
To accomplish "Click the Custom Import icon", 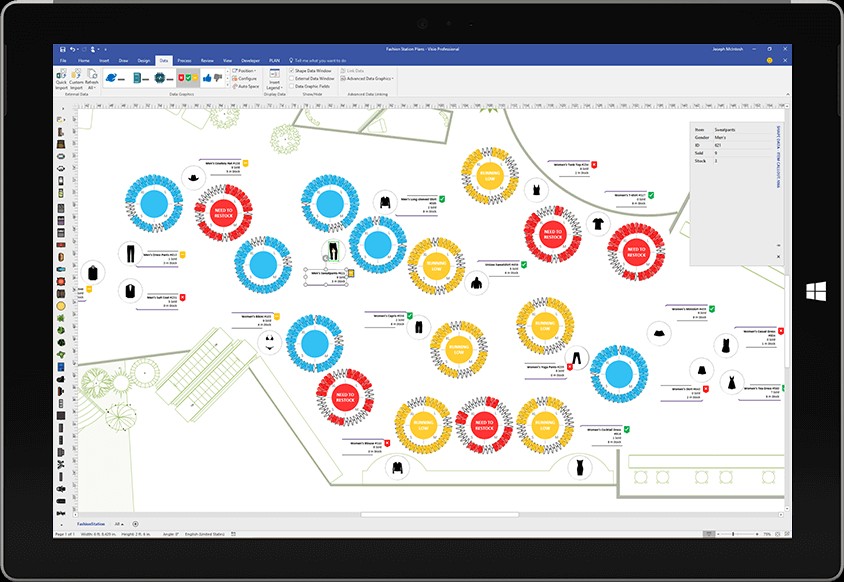I will coord(76,76).
